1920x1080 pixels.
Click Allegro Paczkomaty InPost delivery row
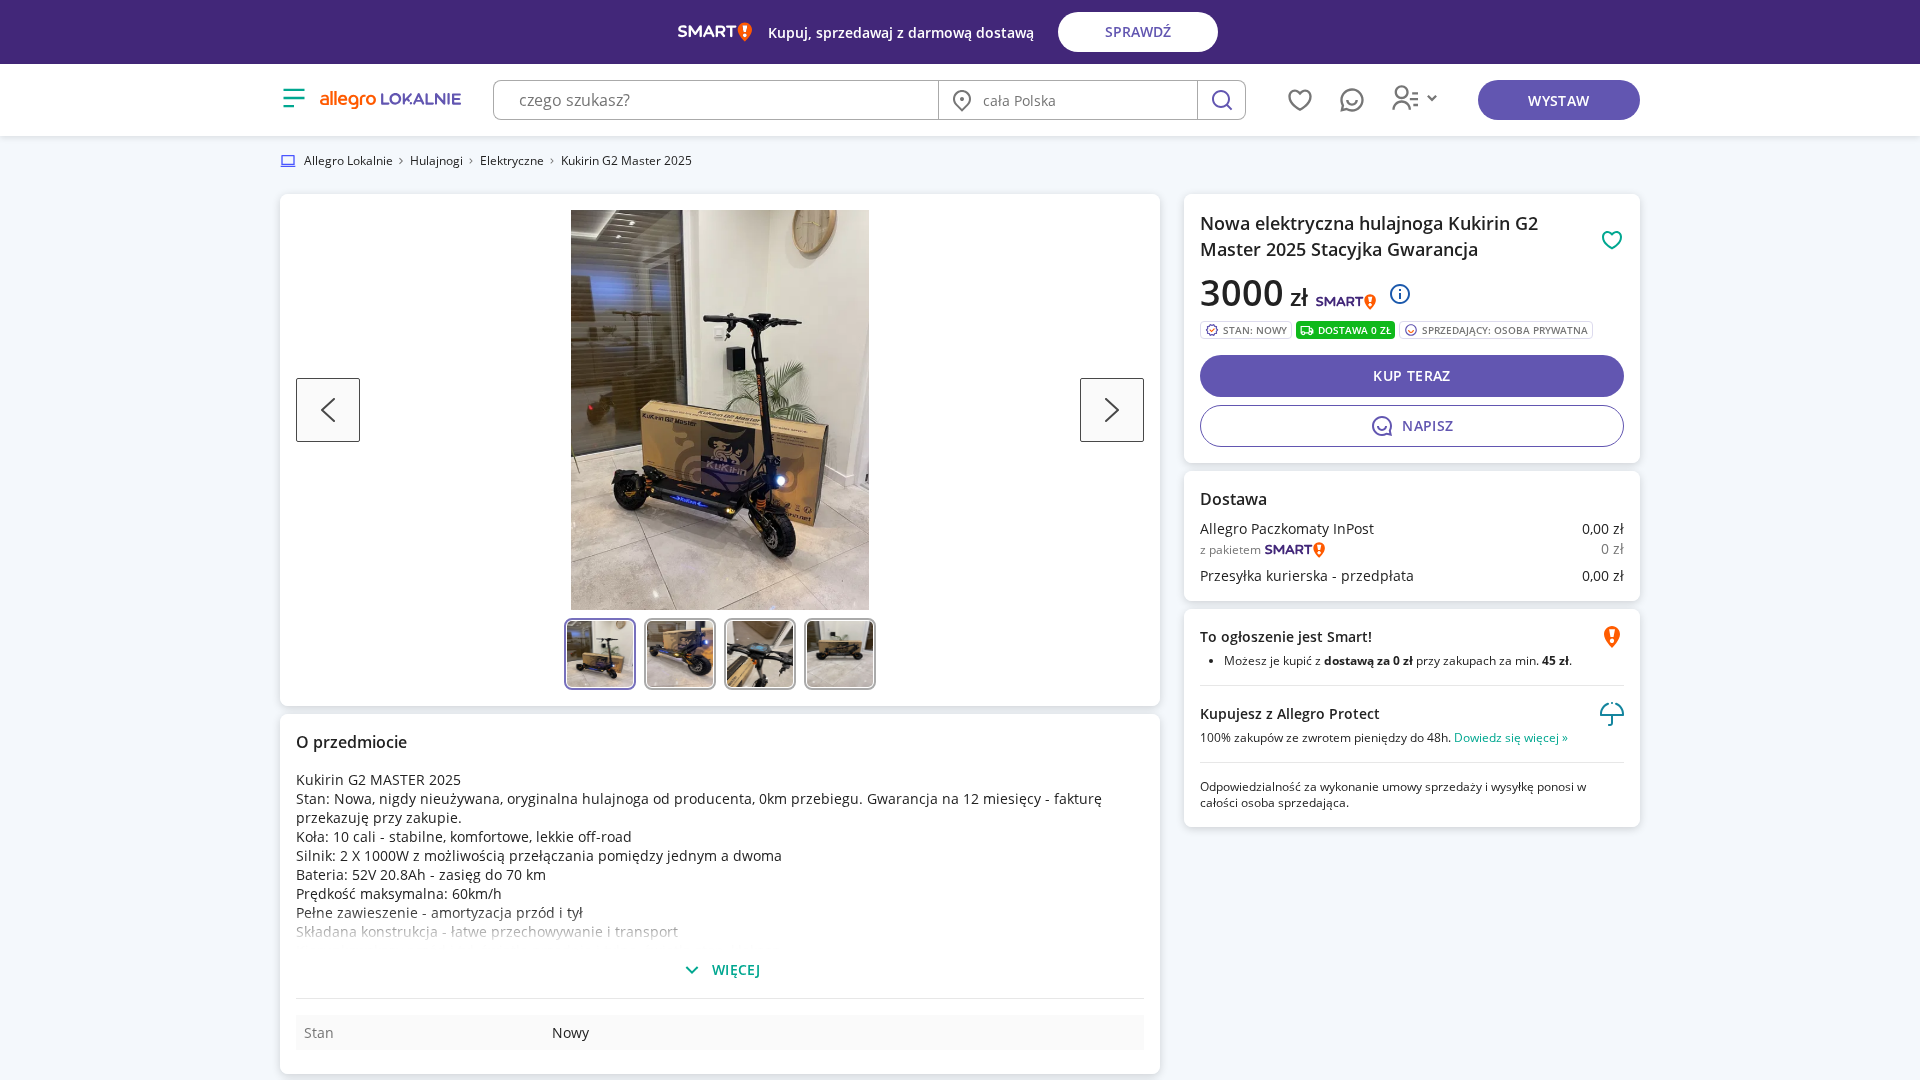coord(1412,529)
